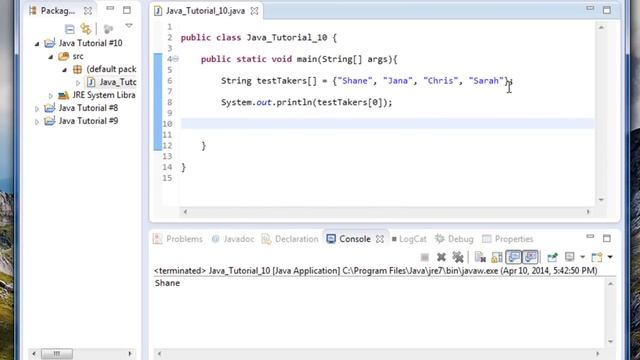
Task: Click the editor vertical scrollbar down arrow
Action: [601, 200]
